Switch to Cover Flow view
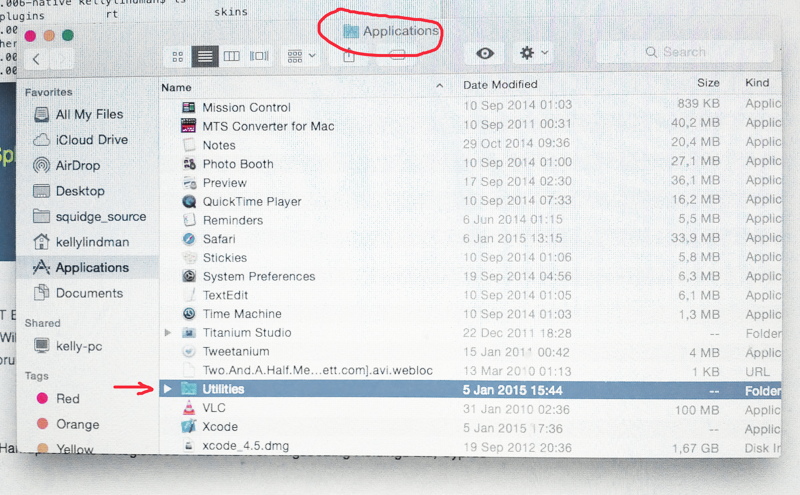 click(x=259, y=56)
